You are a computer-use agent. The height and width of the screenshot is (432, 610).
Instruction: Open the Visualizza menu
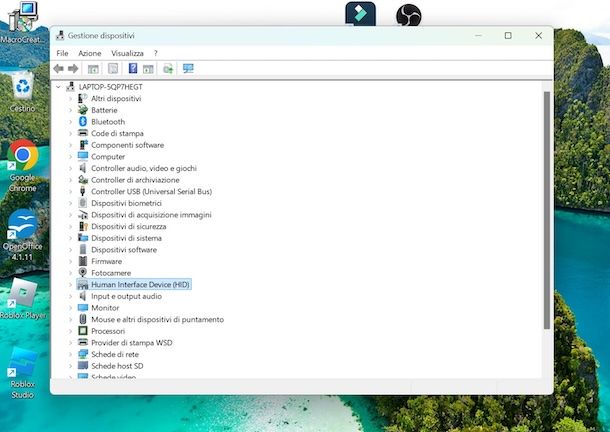pyautogui.click(x=127, y=53)
